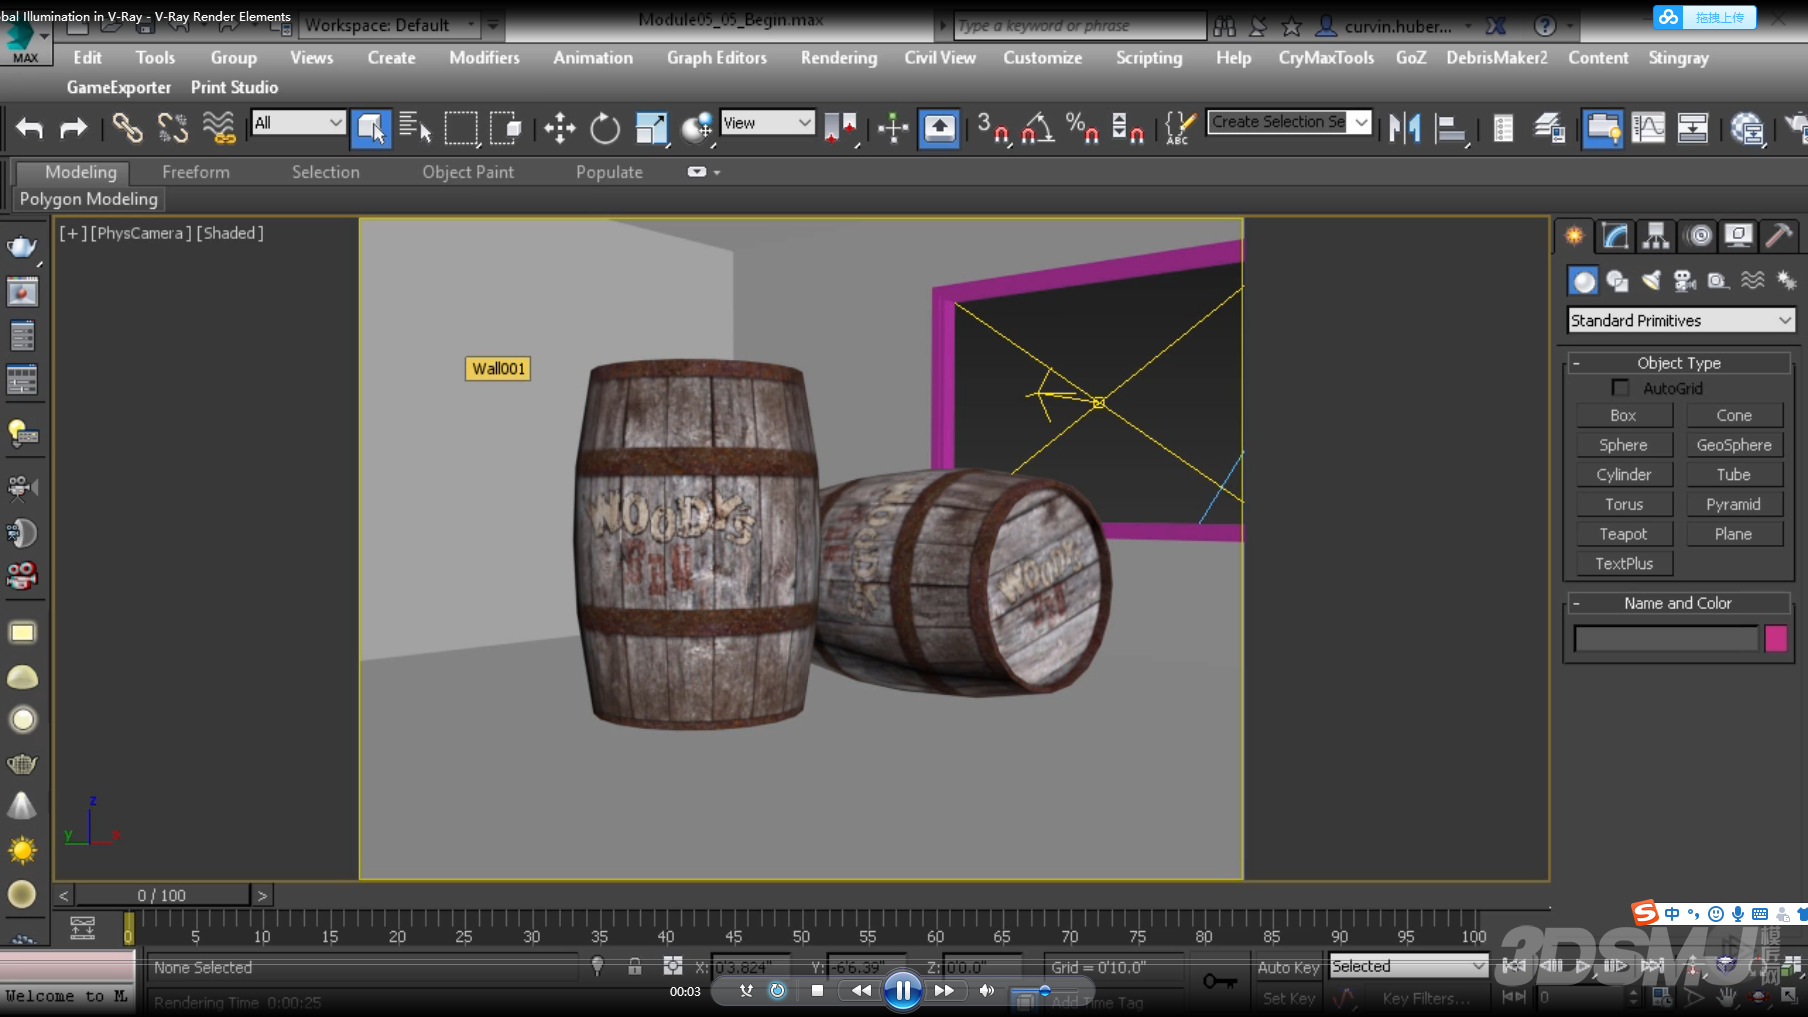The image size is (1808, 1017).
Task: Open the Motion panel tab icon
Action: click(x=1698, y=236)
